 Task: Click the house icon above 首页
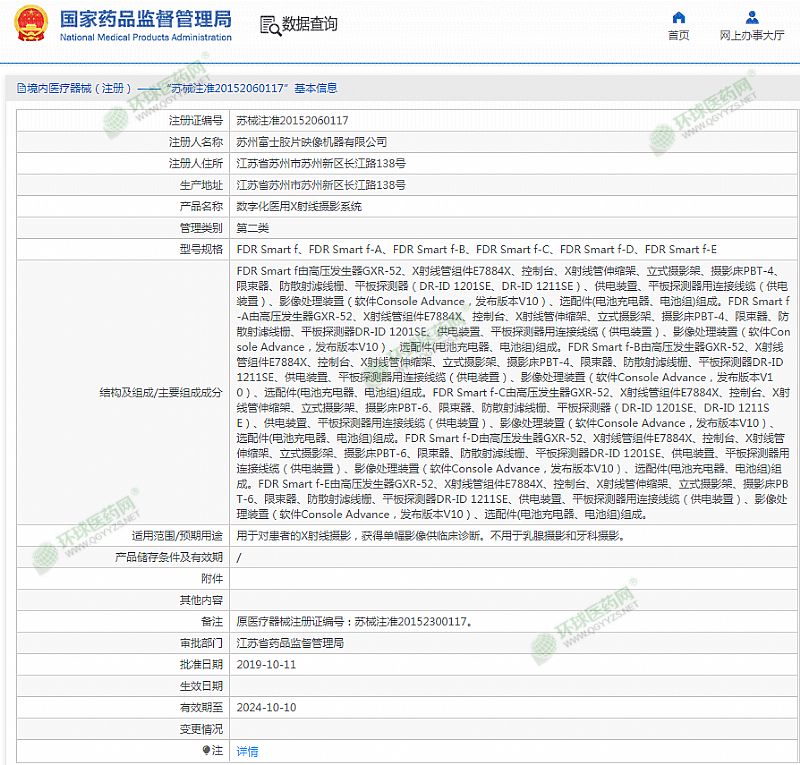point(678,17)
